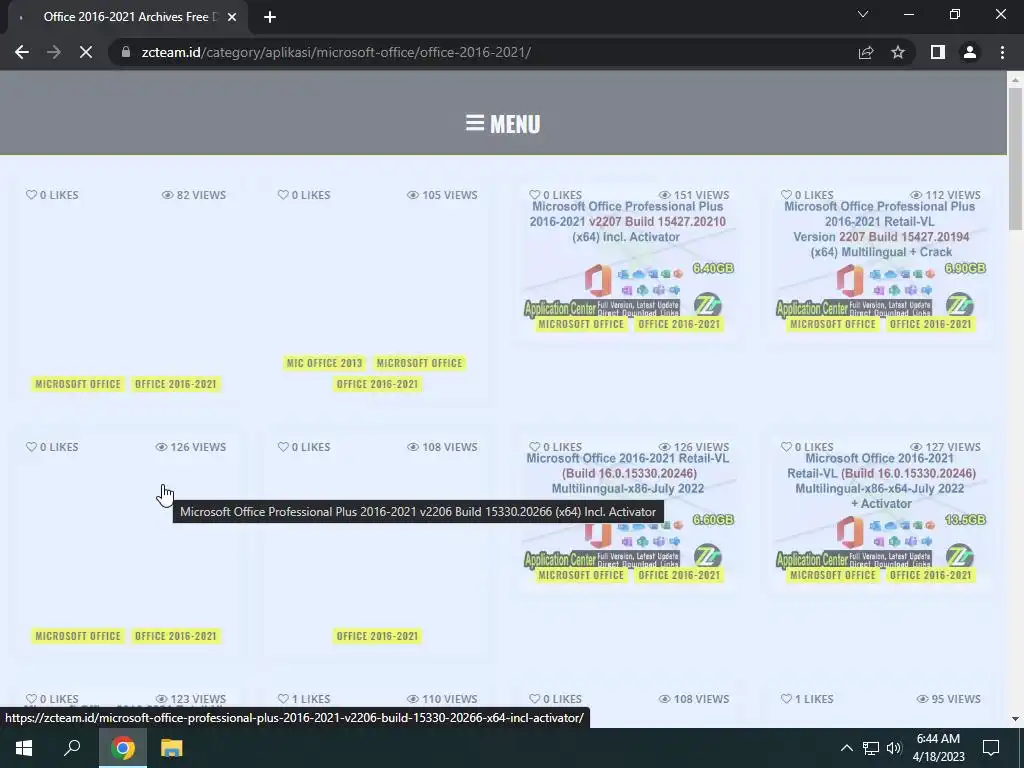The image size is (1024, 768).
Task: Like the post with 110 views
Action: click(304, 699)
